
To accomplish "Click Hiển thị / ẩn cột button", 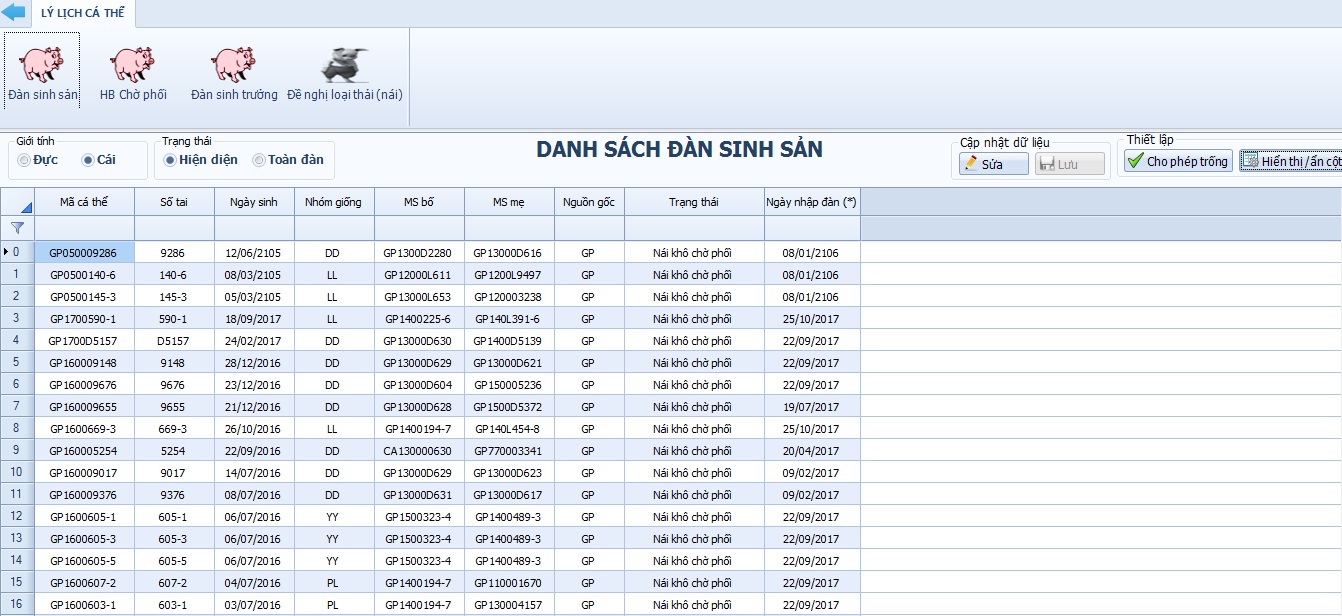I will (x=1291, y=161).
